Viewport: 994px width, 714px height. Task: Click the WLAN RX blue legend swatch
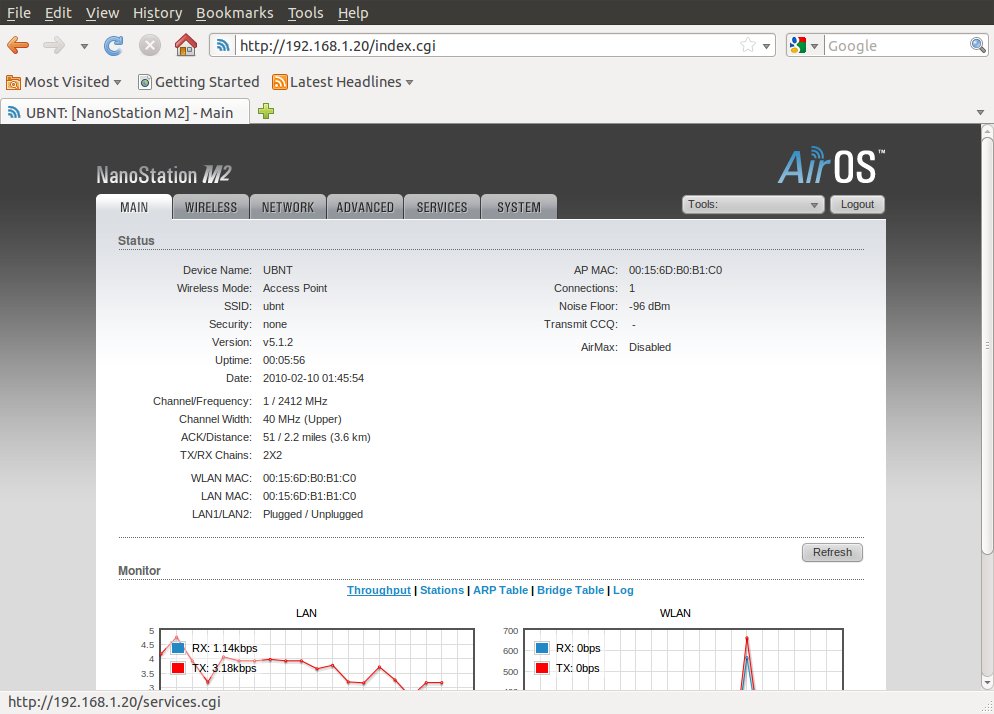point(541,648)
